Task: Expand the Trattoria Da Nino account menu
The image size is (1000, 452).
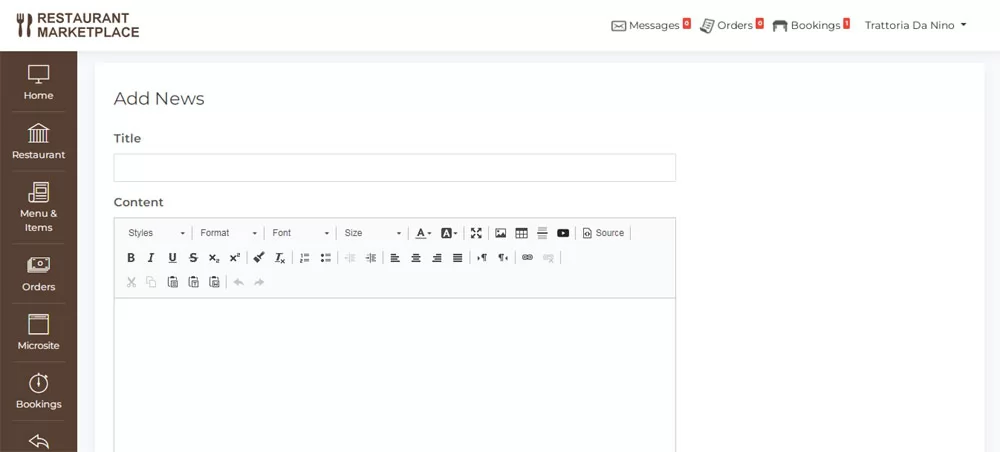Action: (916, 26)
